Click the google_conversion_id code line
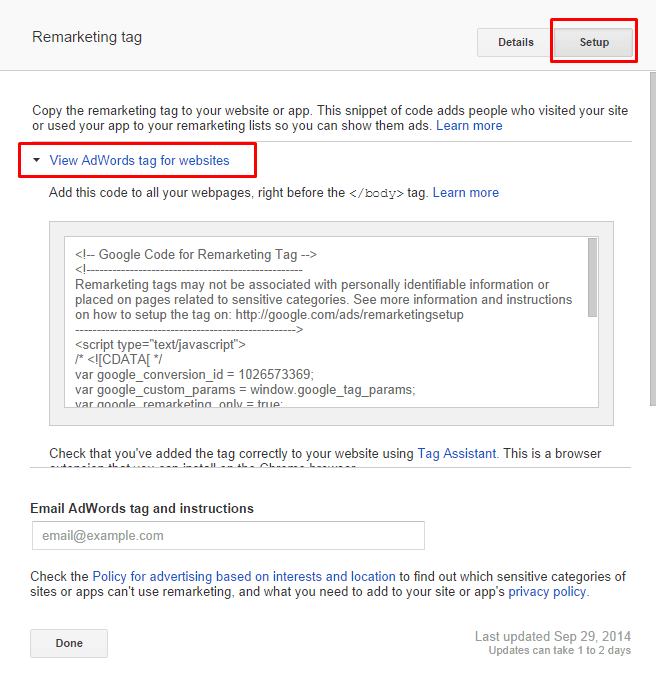The image size is (656, 686). point(194,374)
